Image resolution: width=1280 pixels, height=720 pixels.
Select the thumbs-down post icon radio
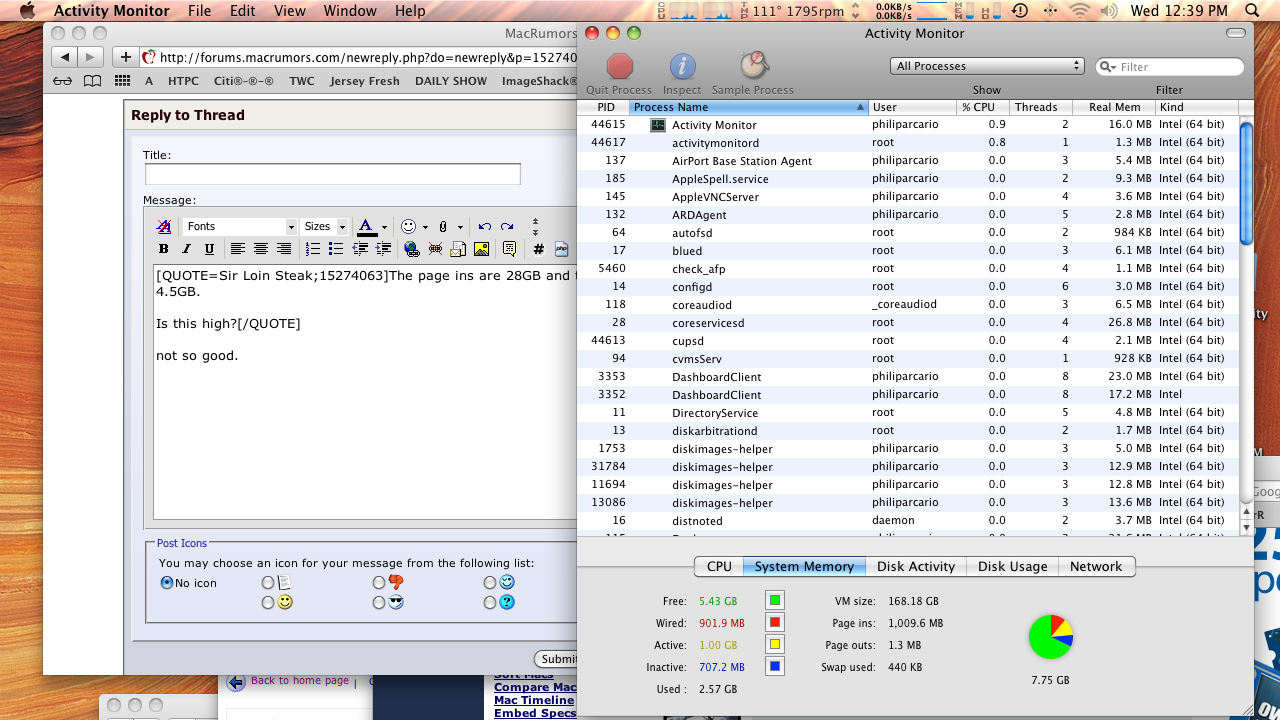[x=379, y=582]
